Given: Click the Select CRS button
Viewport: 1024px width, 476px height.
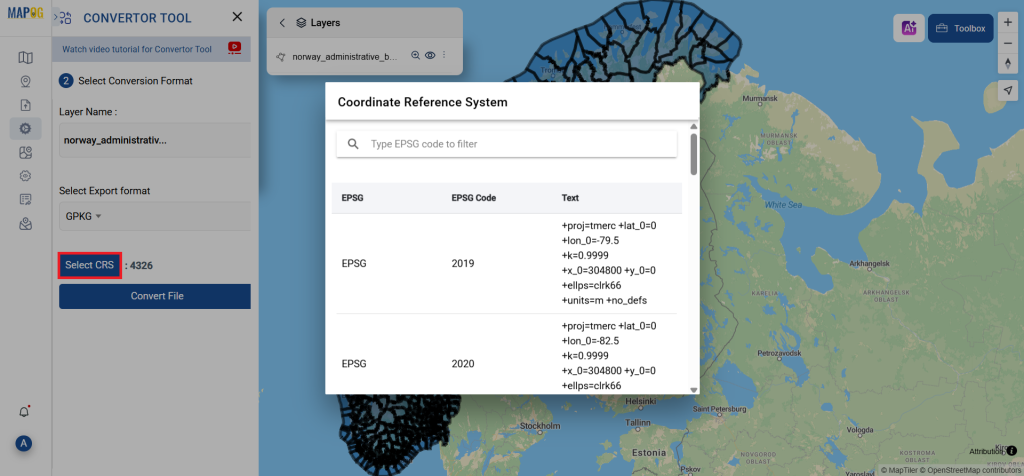Looking at the screenshot, I should (90, 265).
